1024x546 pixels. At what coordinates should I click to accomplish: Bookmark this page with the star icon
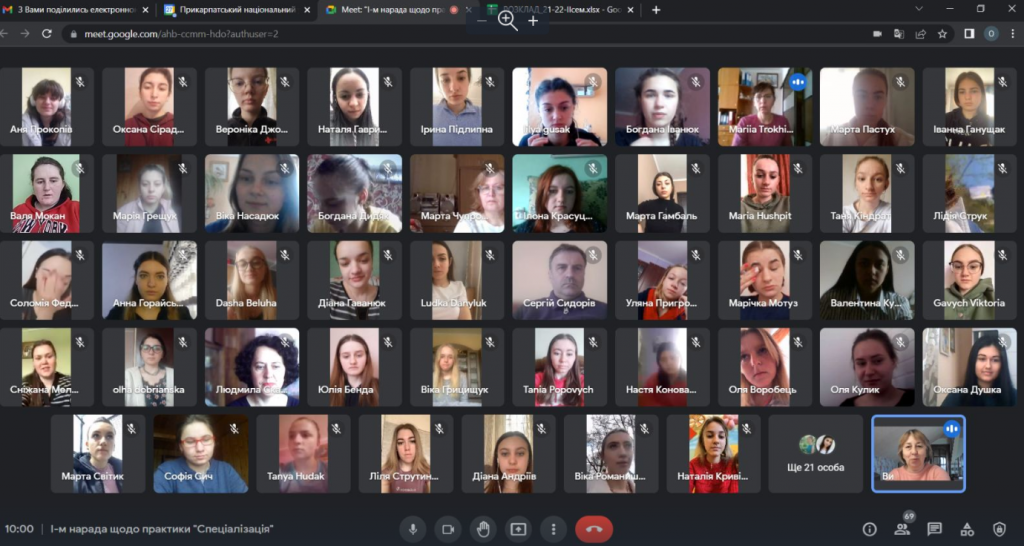point(942,33)
